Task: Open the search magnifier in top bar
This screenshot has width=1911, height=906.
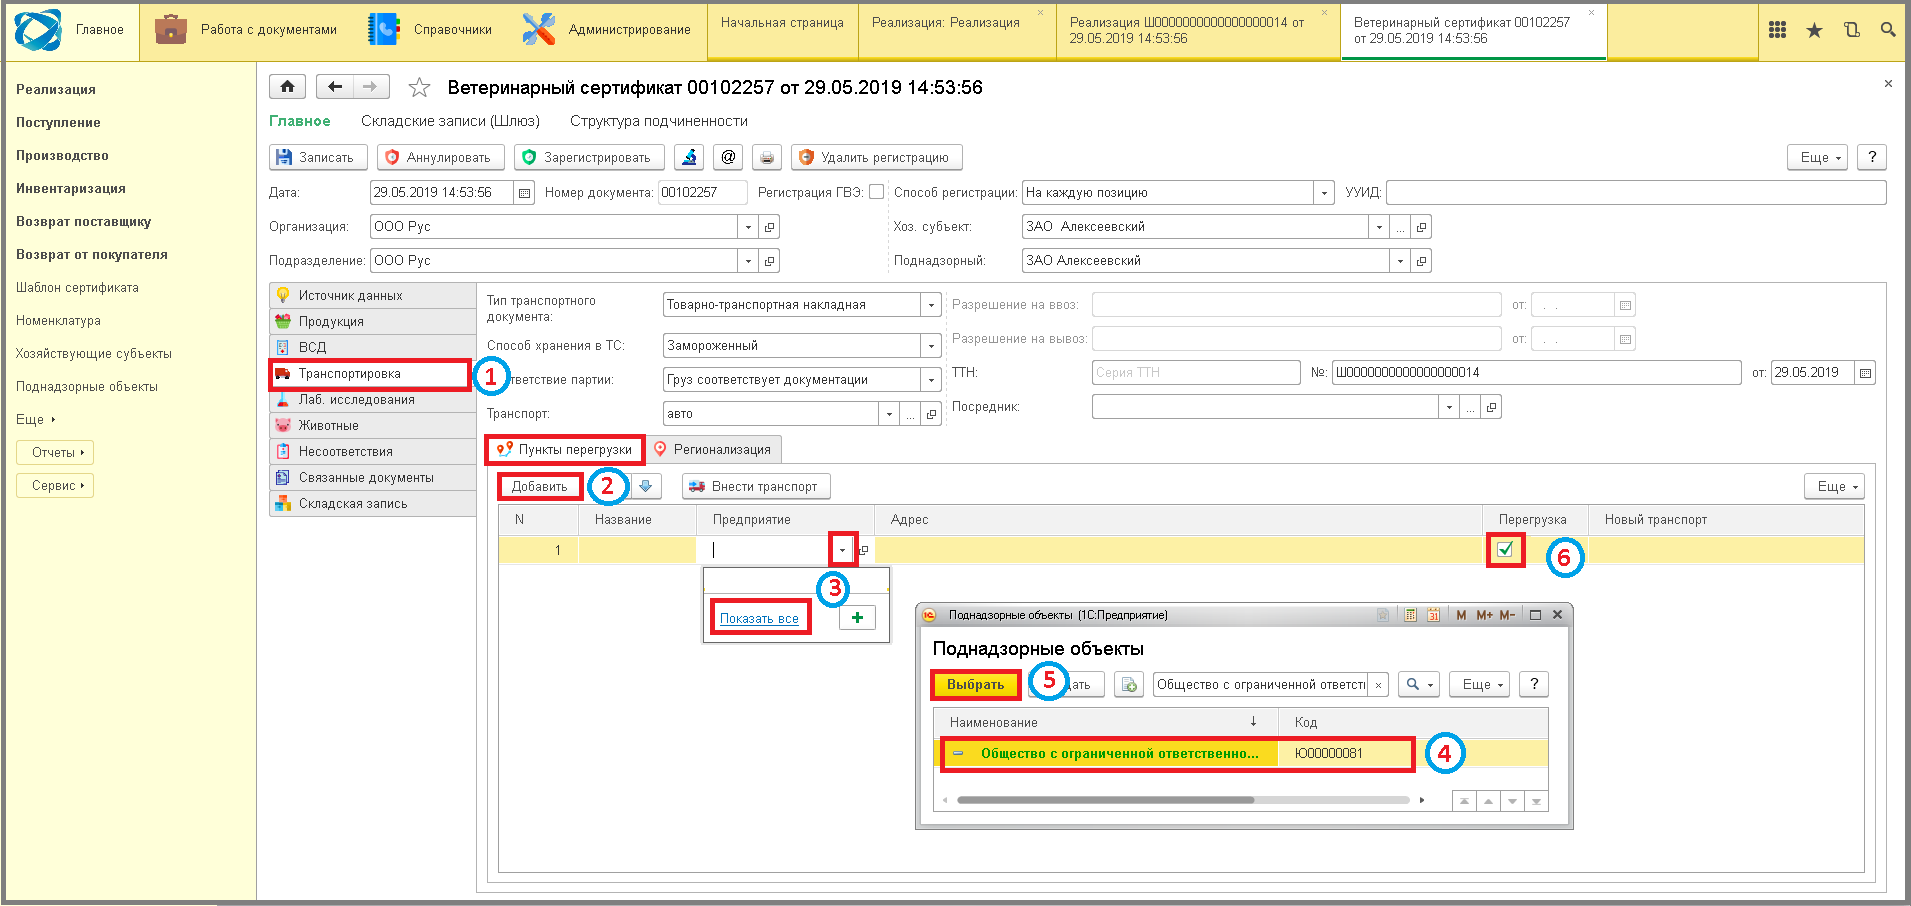Action: (1887, 30)
